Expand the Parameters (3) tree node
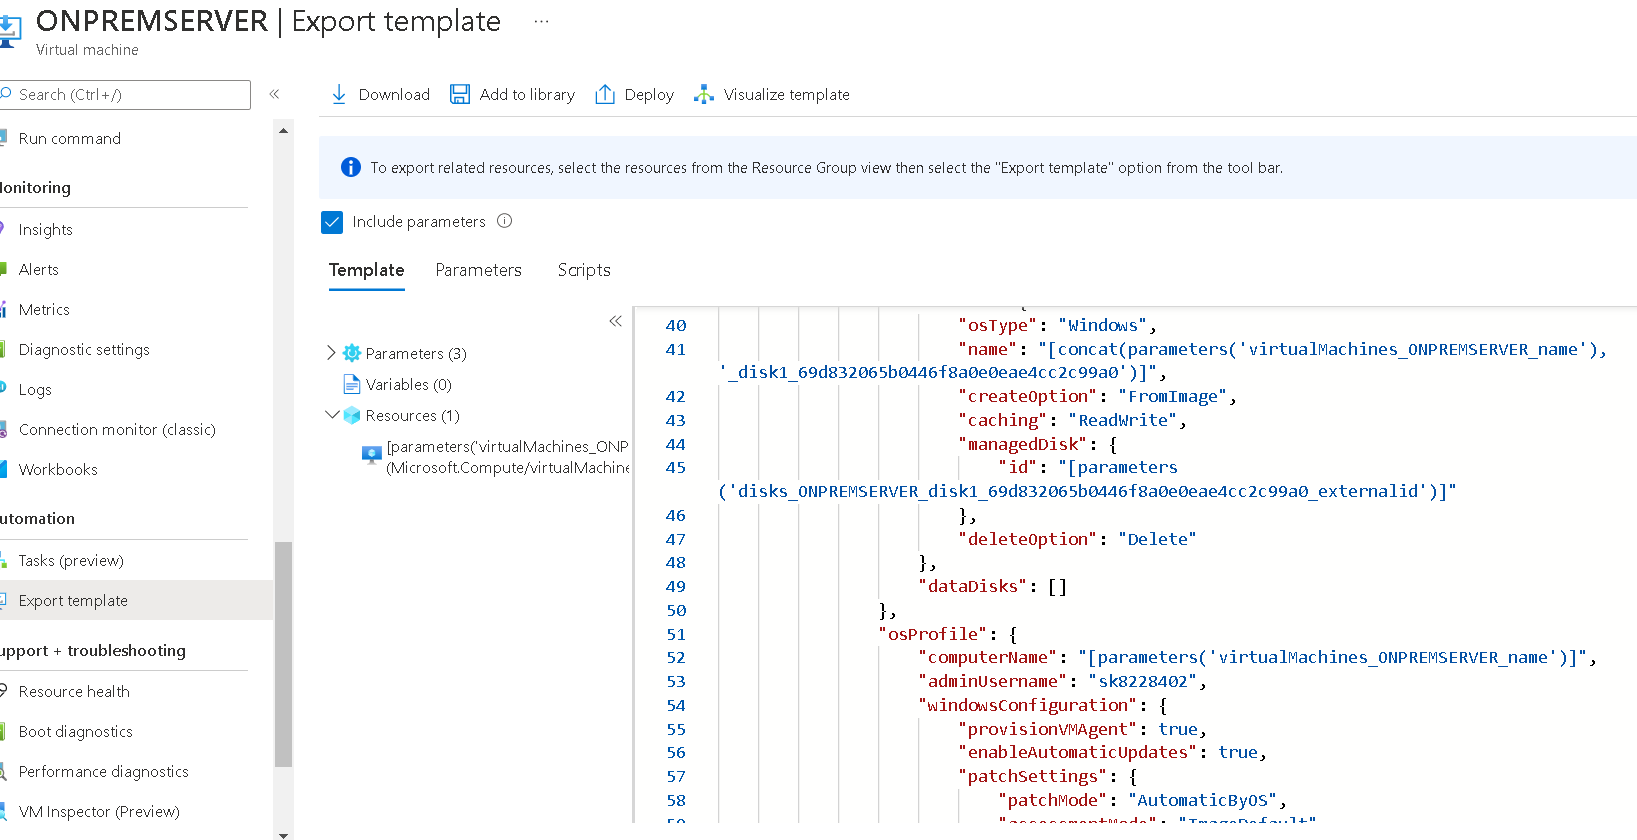 click(x=332, y=353)
